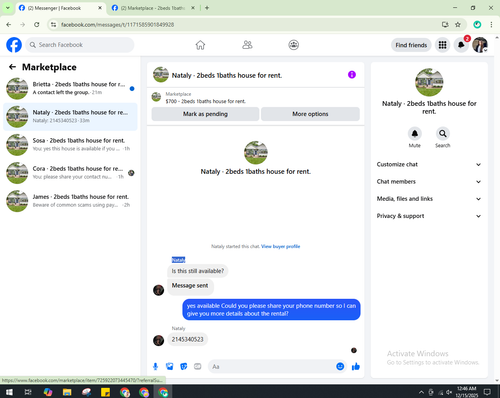The image size is (500, 398).
Task: Click the 'Is this still available?' message
Action: [x=198, y=271]
